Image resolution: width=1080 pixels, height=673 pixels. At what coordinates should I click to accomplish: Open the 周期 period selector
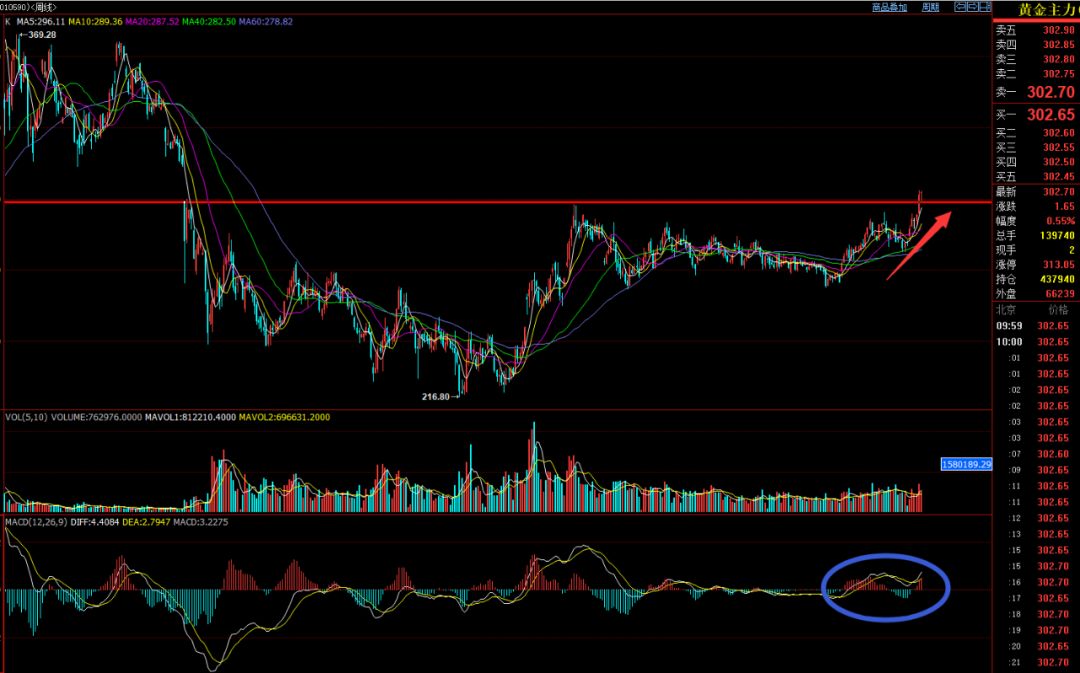tap(931, 7)
